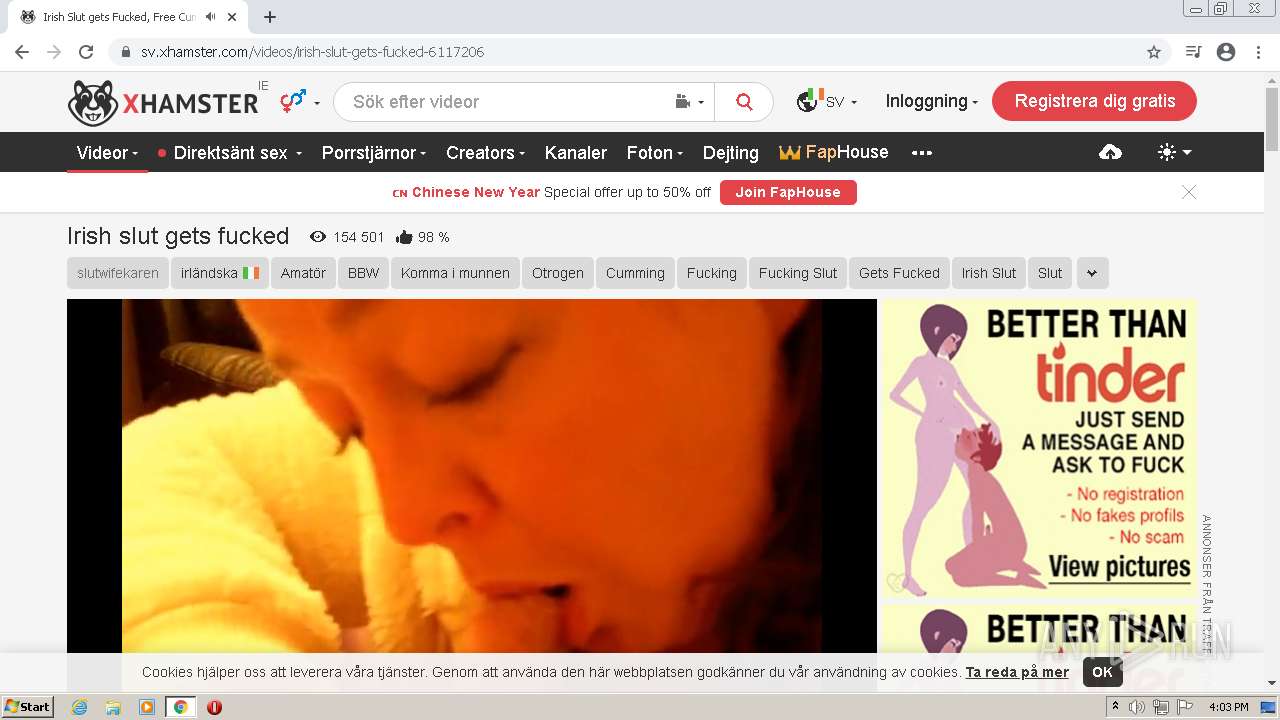This screenshot has width=1280, height=720.
Task: Click the page scrollbar down arrow
Action: (1272, 683)
